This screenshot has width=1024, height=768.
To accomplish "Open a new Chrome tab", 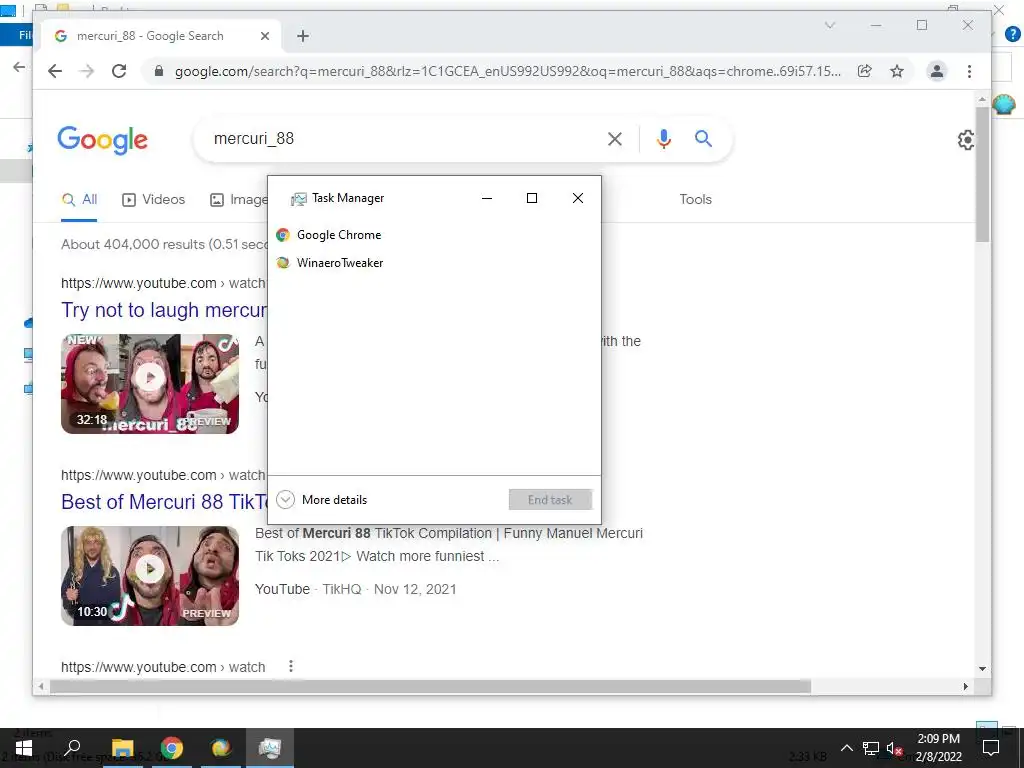I will click(303, 36).
